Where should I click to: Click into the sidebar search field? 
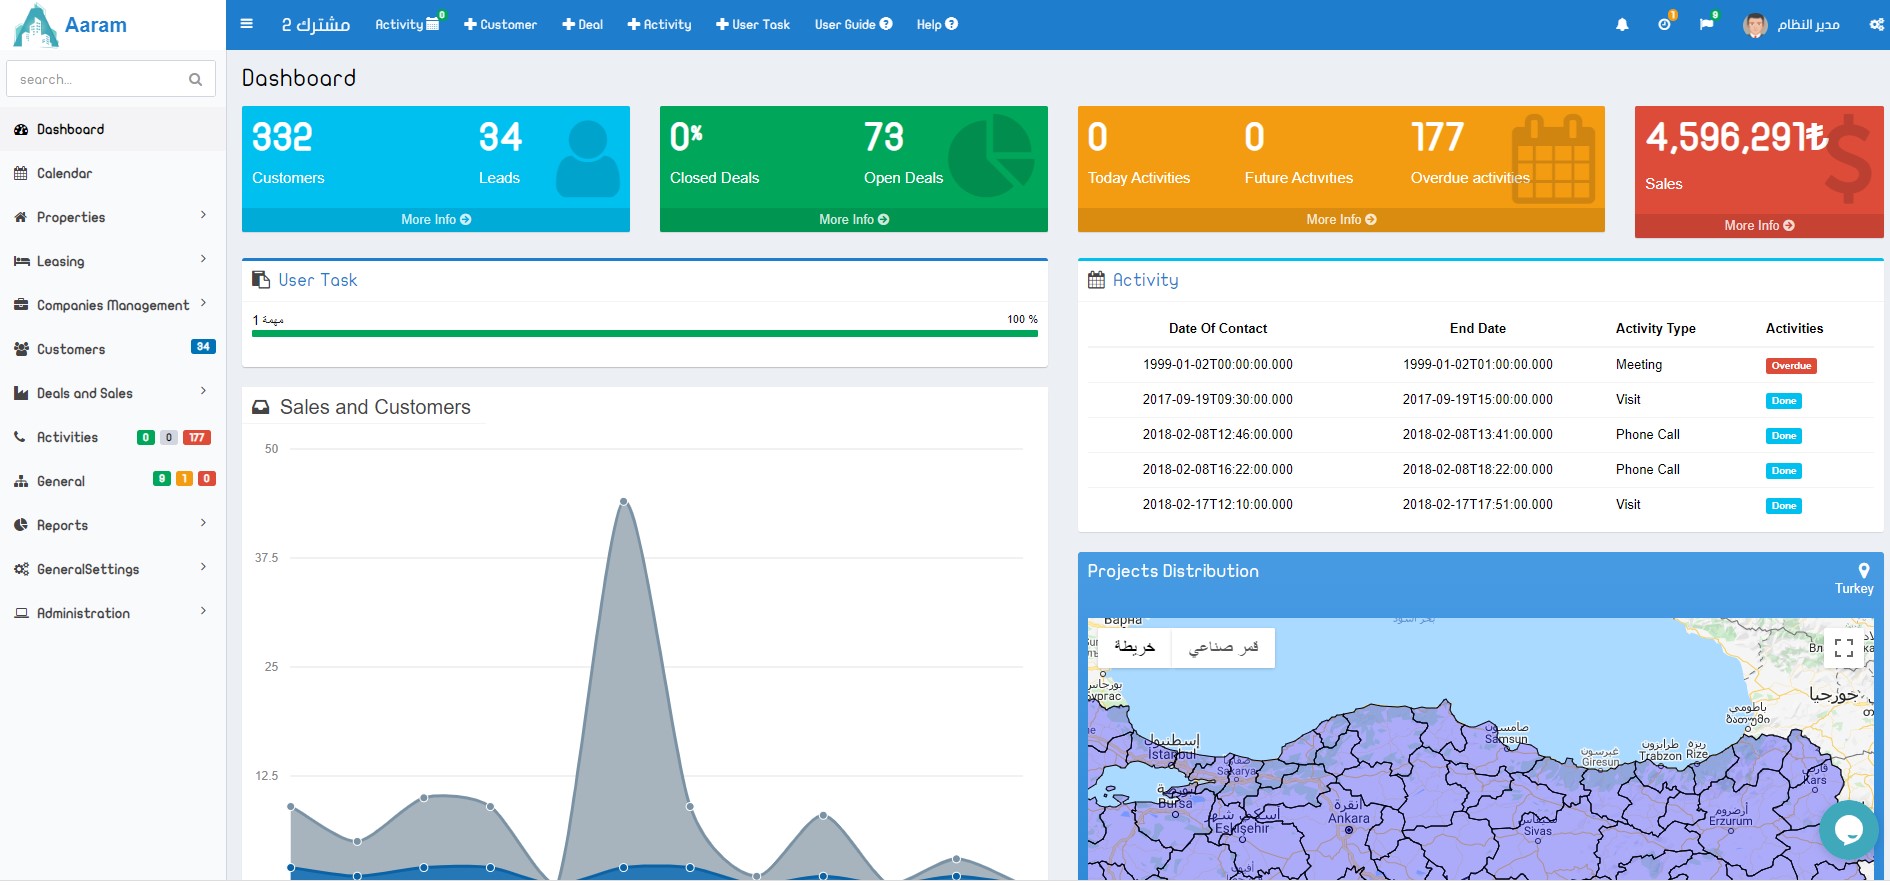(x=98, y=80)
